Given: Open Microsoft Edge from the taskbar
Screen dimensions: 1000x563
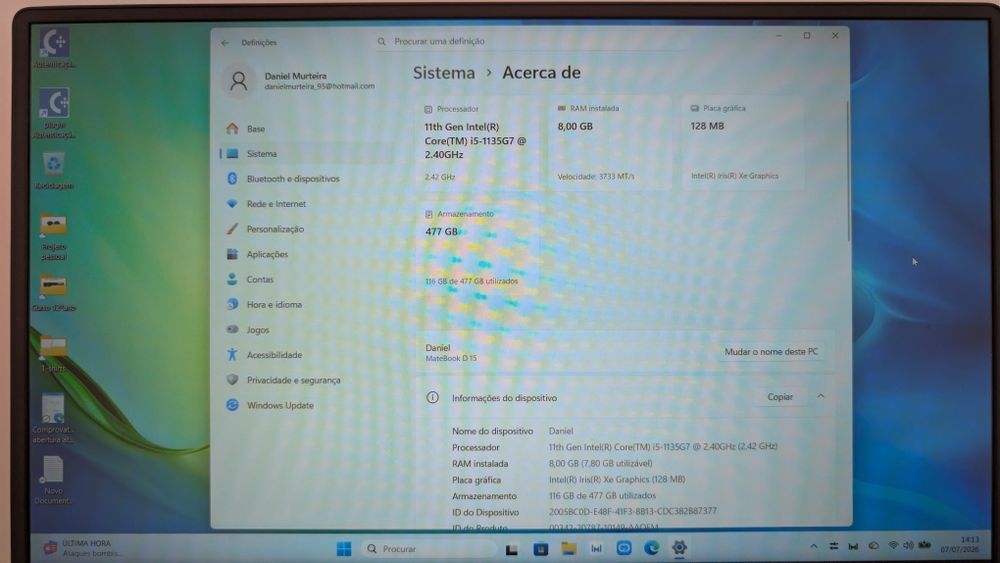Looking at the screenshot, I should point(651,548).
